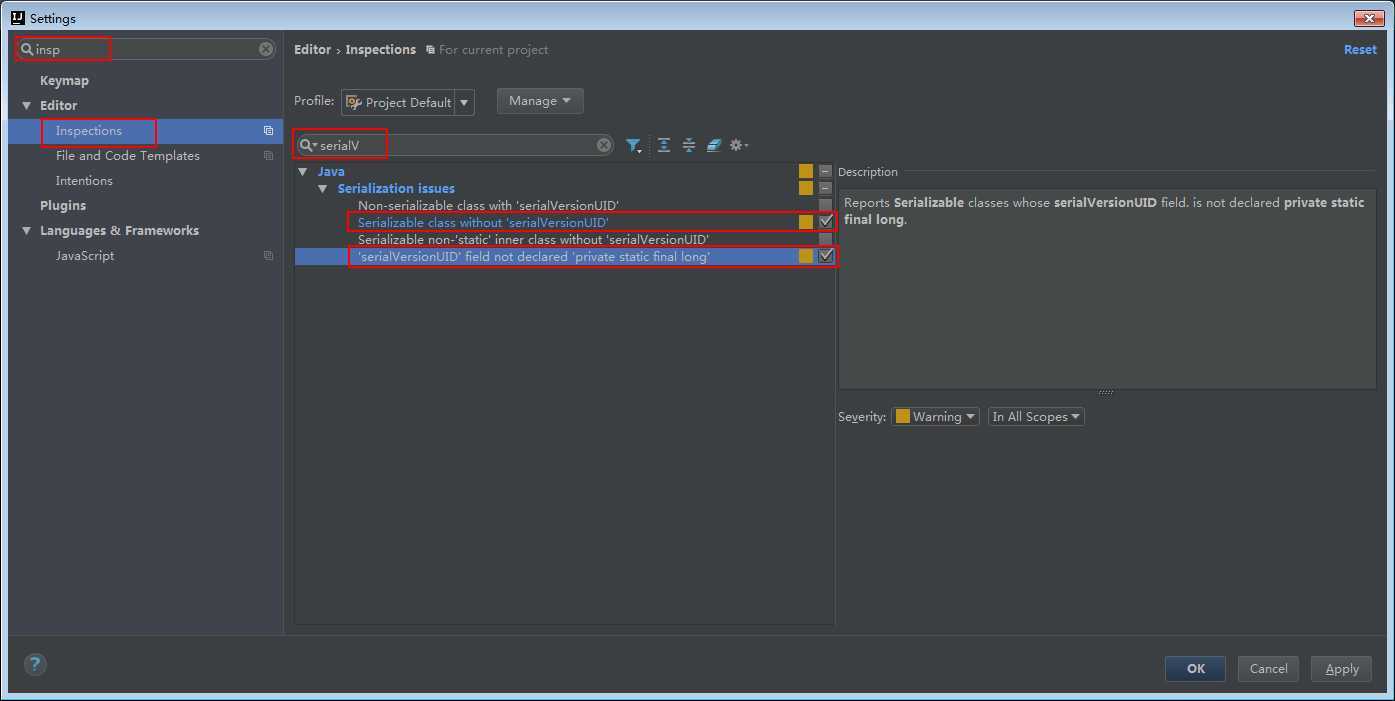This screenshot has width=1395, height=701.
Task: Click the 'Serialization issues' group label
Action: (x=396, y=188)
